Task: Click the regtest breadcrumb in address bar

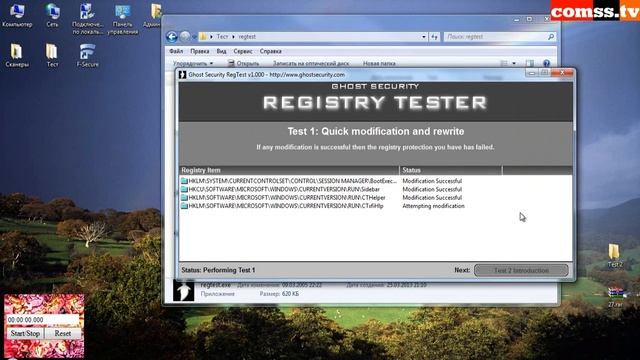Action: pos(247,37)
